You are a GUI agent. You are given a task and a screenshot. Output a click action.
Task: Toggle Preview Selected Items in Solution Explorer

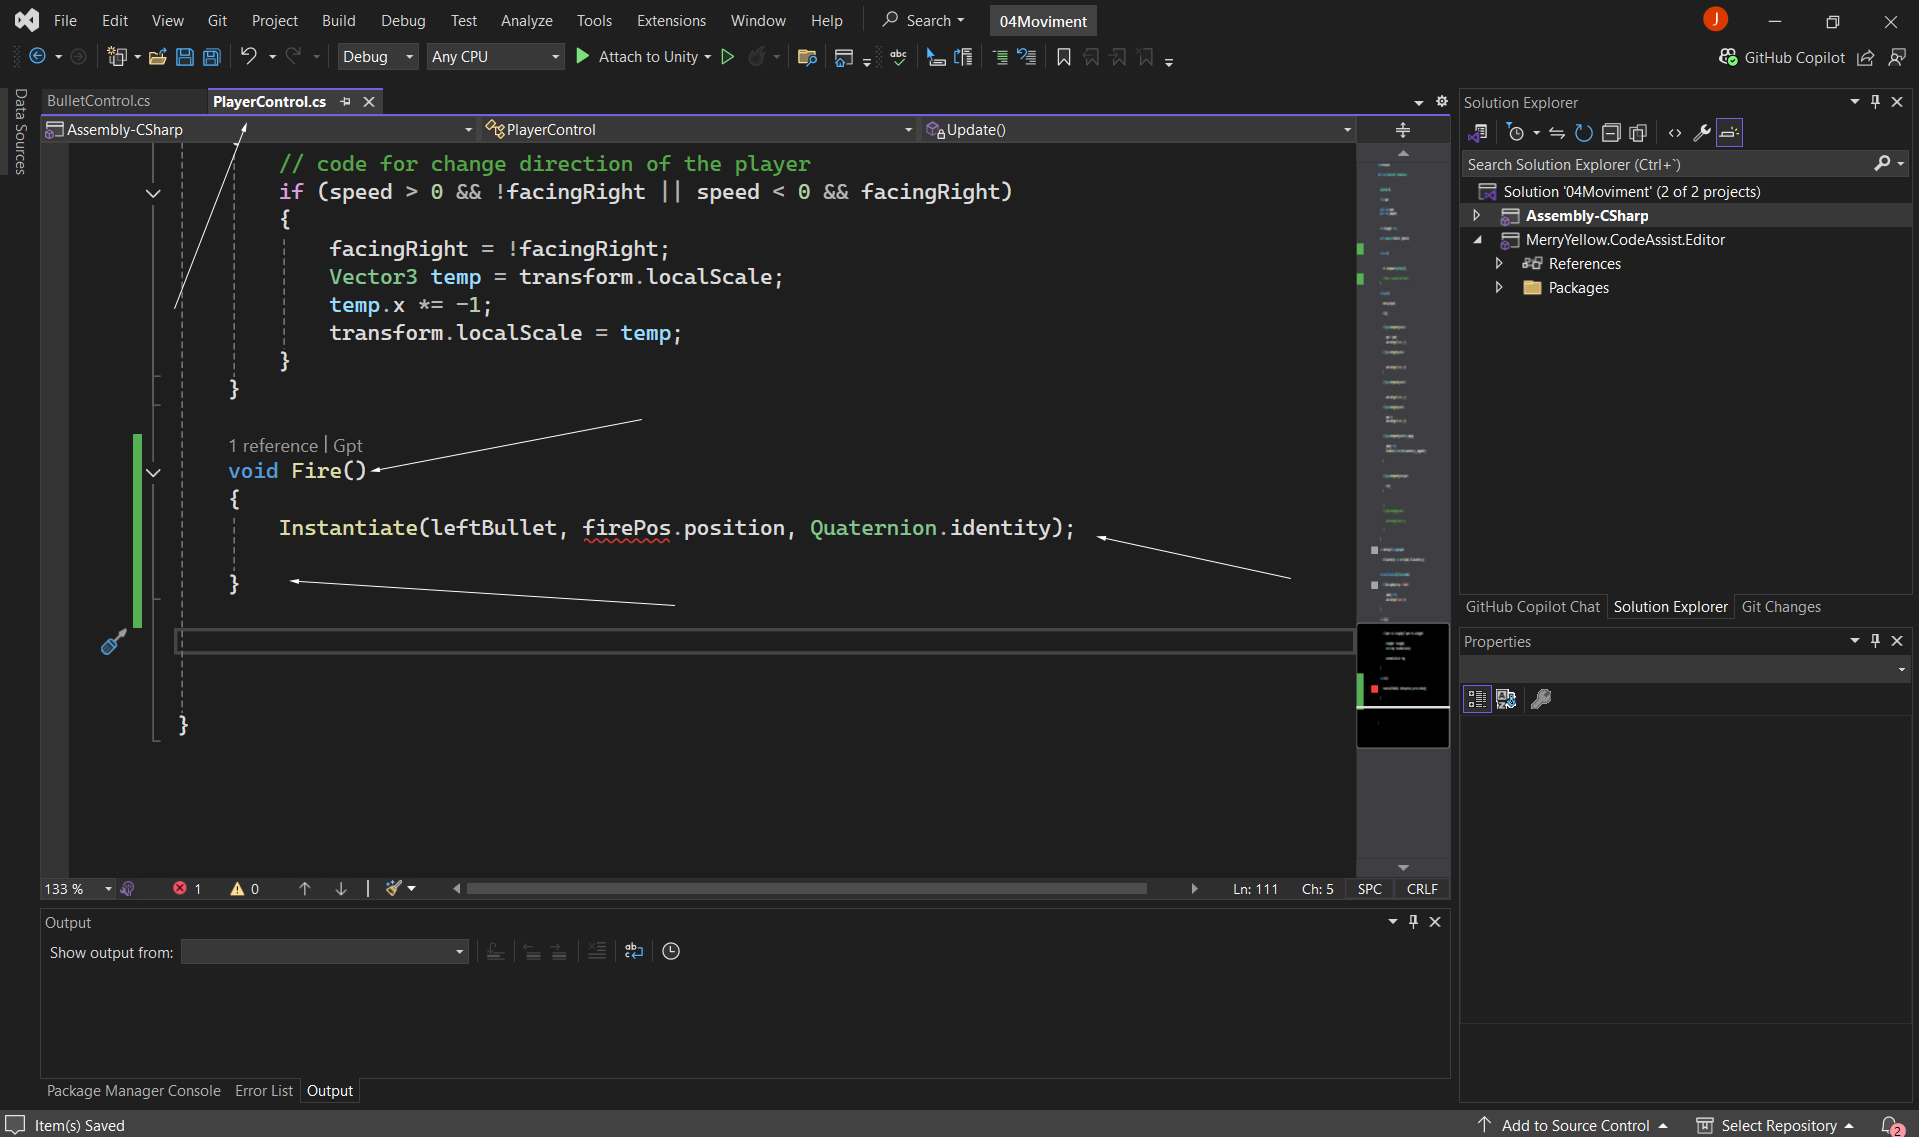click(x=1729, y=133)
